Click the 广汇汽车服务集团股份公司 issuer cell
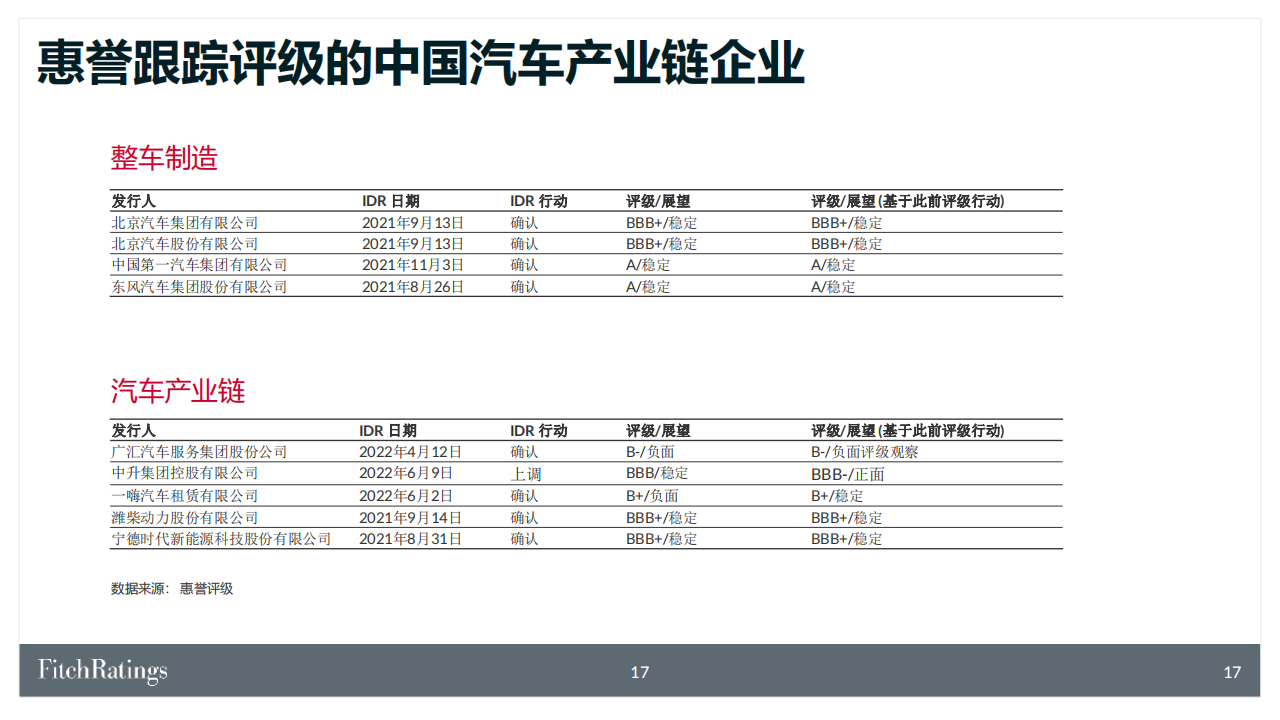The width and height of the screenshot is (1280, 720). pyautogui.click(x=199, y=452)
